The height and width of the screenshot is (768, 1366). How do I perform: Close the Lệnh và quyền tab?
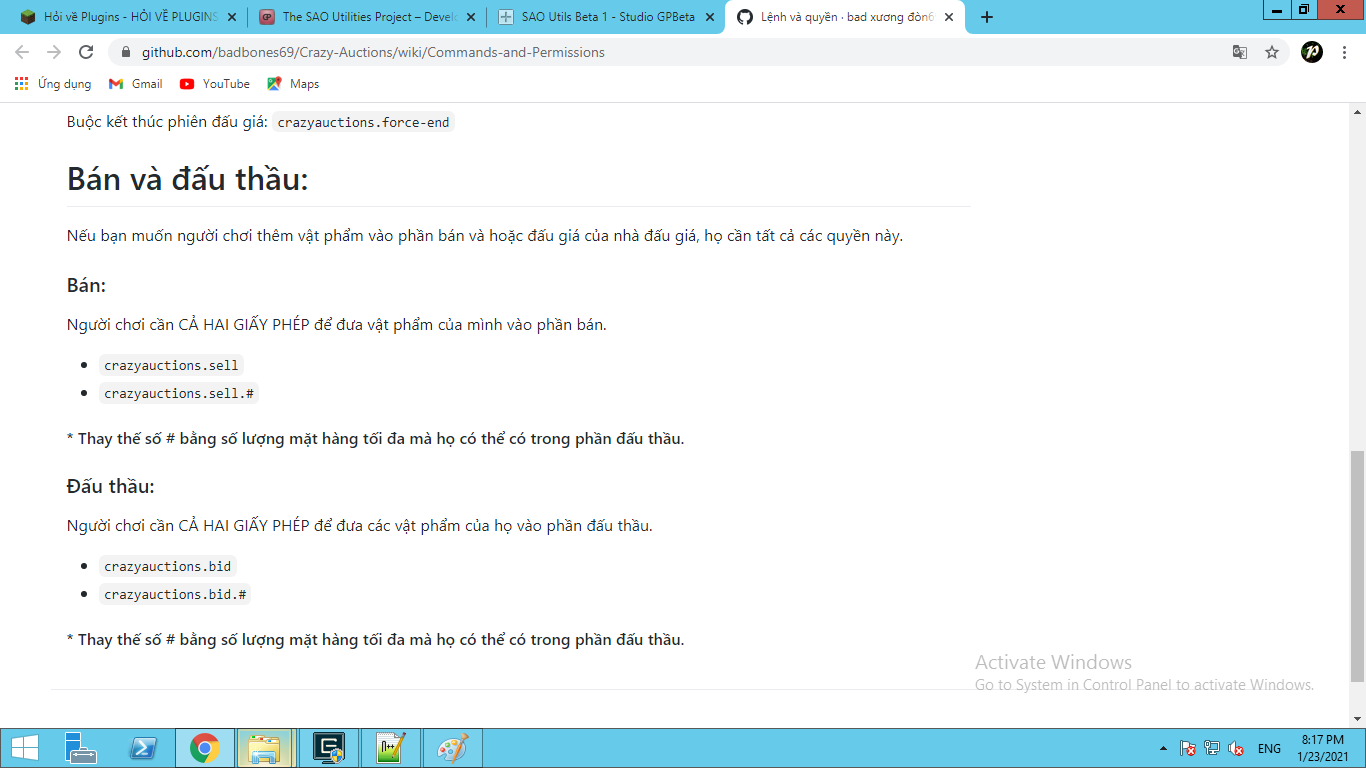[948, 17]
